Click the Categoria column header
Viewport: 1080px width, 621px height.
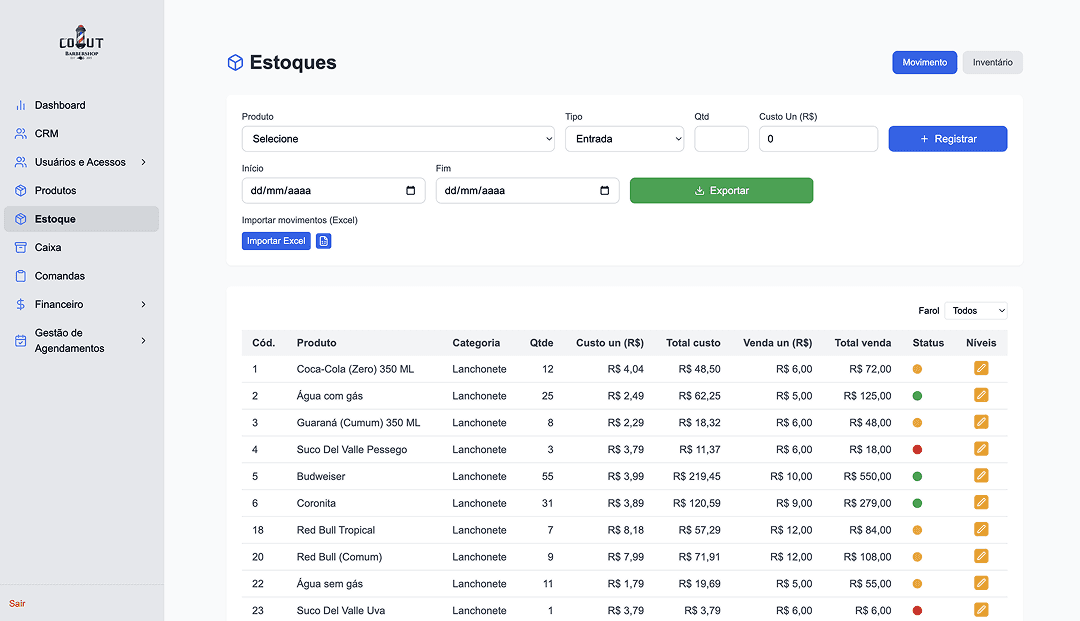point(476,343)
